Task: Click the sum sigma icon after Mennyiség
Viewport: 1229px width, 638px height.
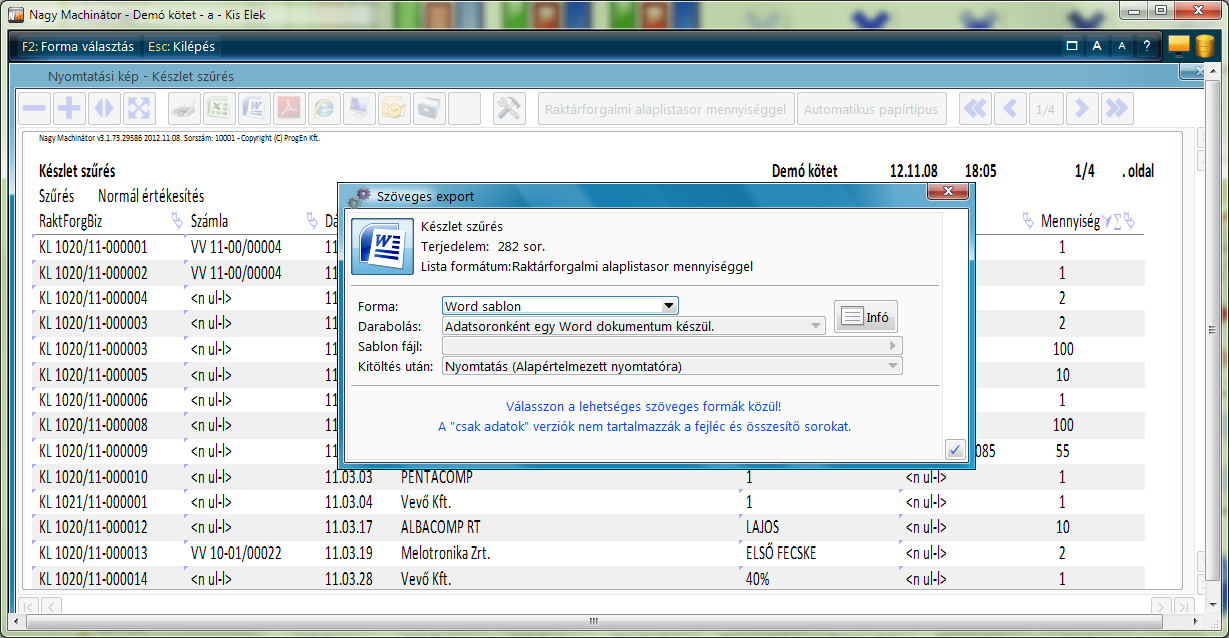Action: (1118, 221)
